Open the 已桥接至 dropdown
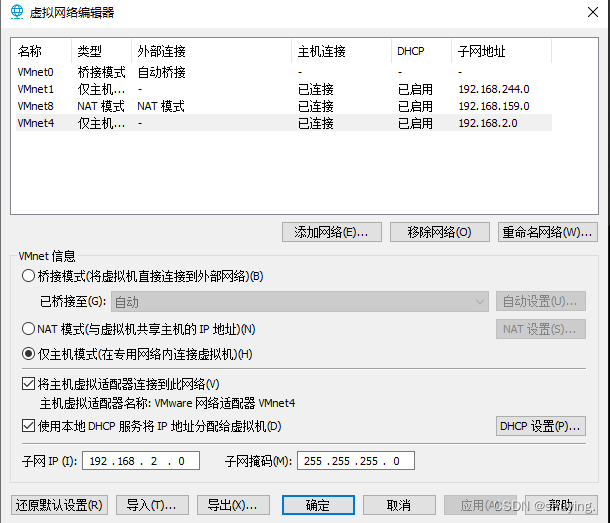The width and height of the screenshot is (610, 523). click(300, 302)
